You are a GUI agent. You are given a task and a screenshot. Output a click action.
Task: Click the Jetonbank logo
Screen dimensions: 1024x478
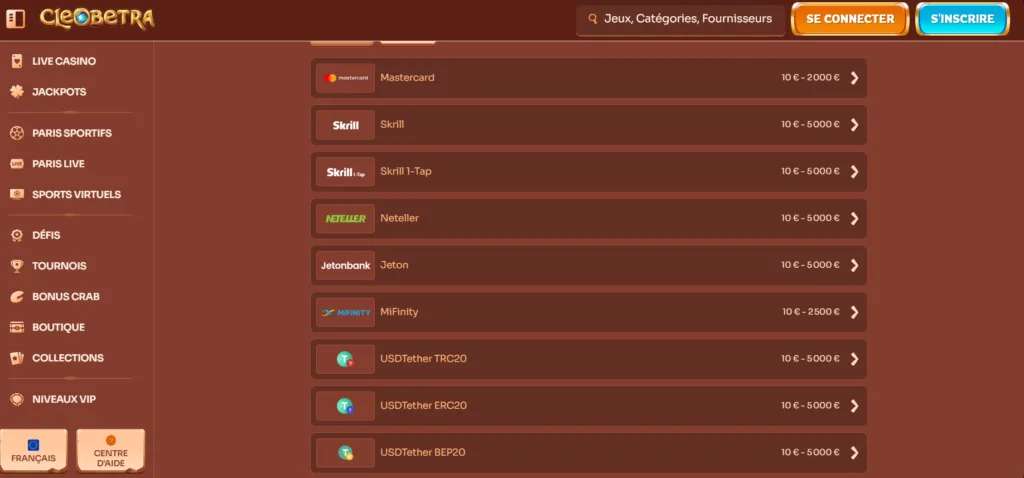[x=345, y=265]
